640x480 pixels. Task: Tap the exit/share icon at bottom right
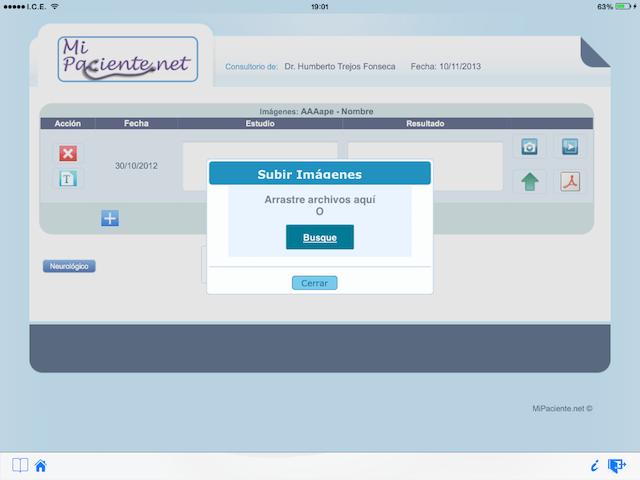[617, 465]
